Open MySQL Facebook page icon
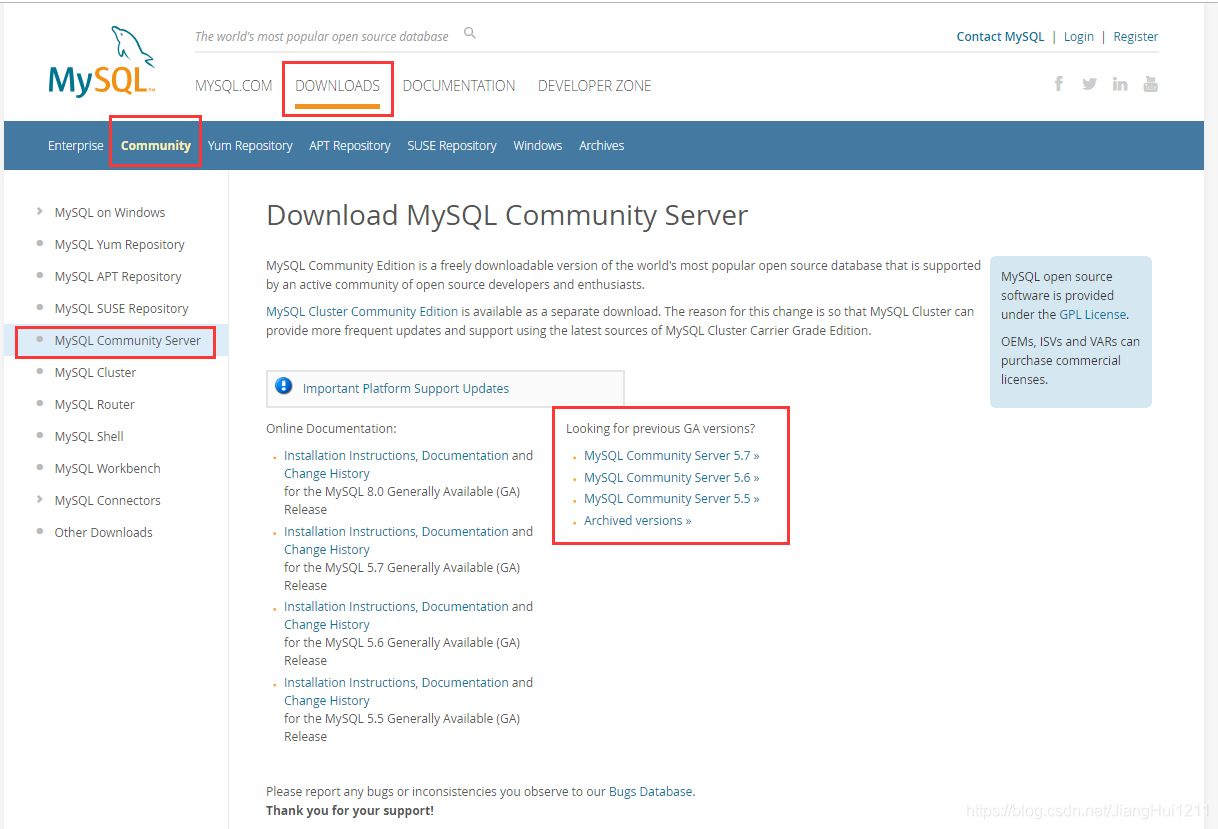The width and height of the screenshot is (1218, 829). 1059,84
